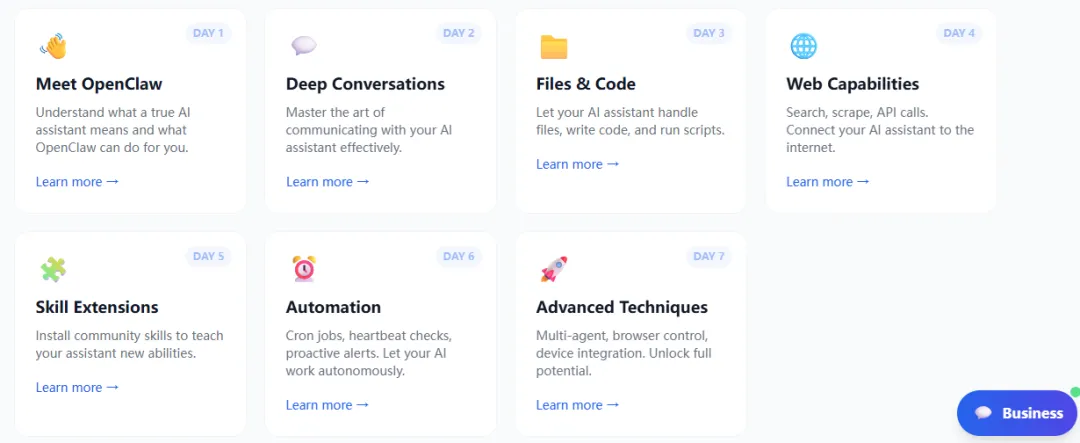
Task: Click the DAY 1 badge
Action: 209,33
